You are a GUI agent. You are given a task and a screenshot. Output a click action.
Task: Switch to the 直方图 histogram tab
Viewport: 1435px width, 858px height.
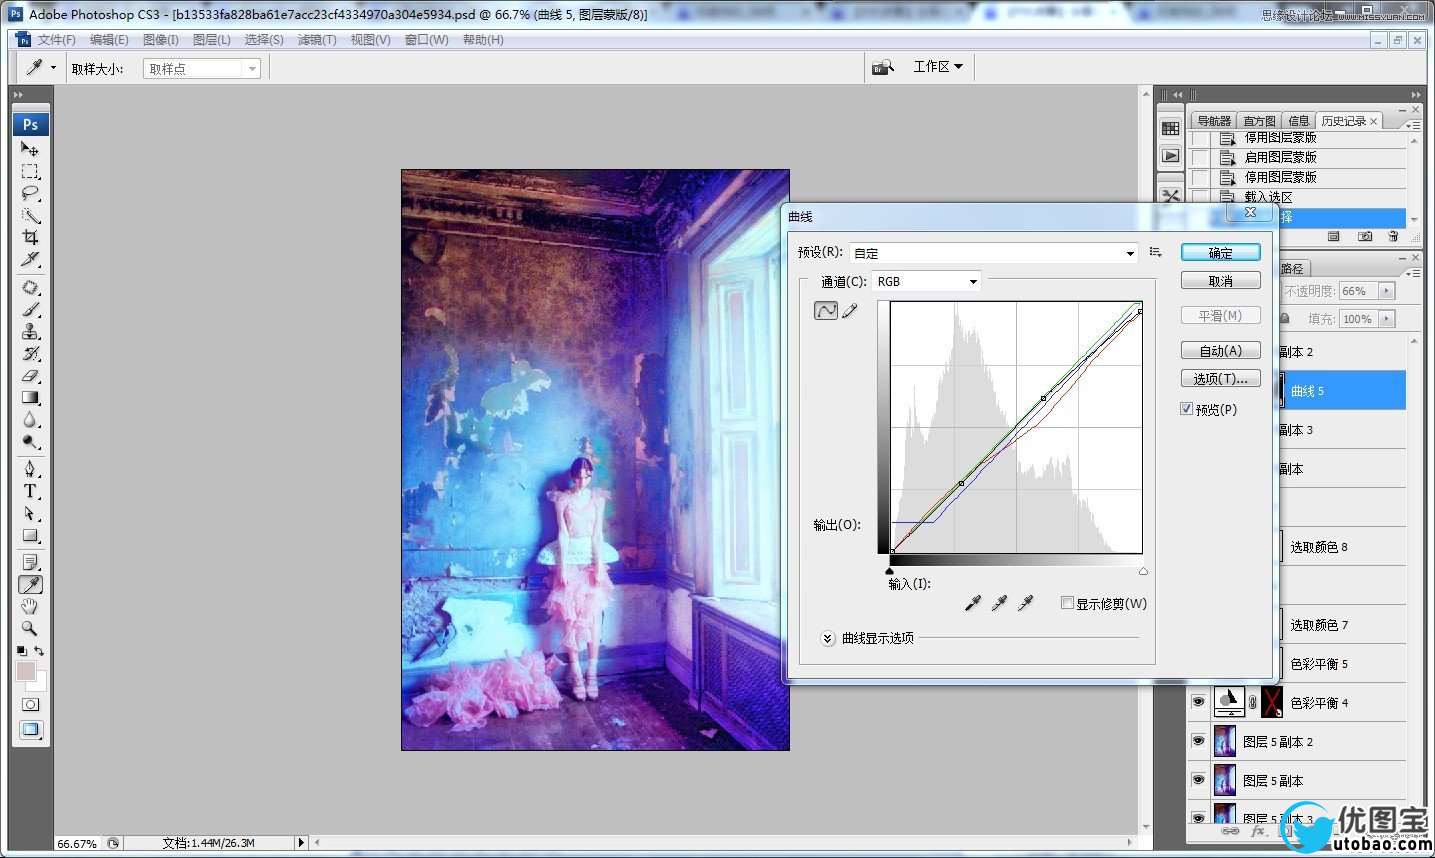(1259, 121)
